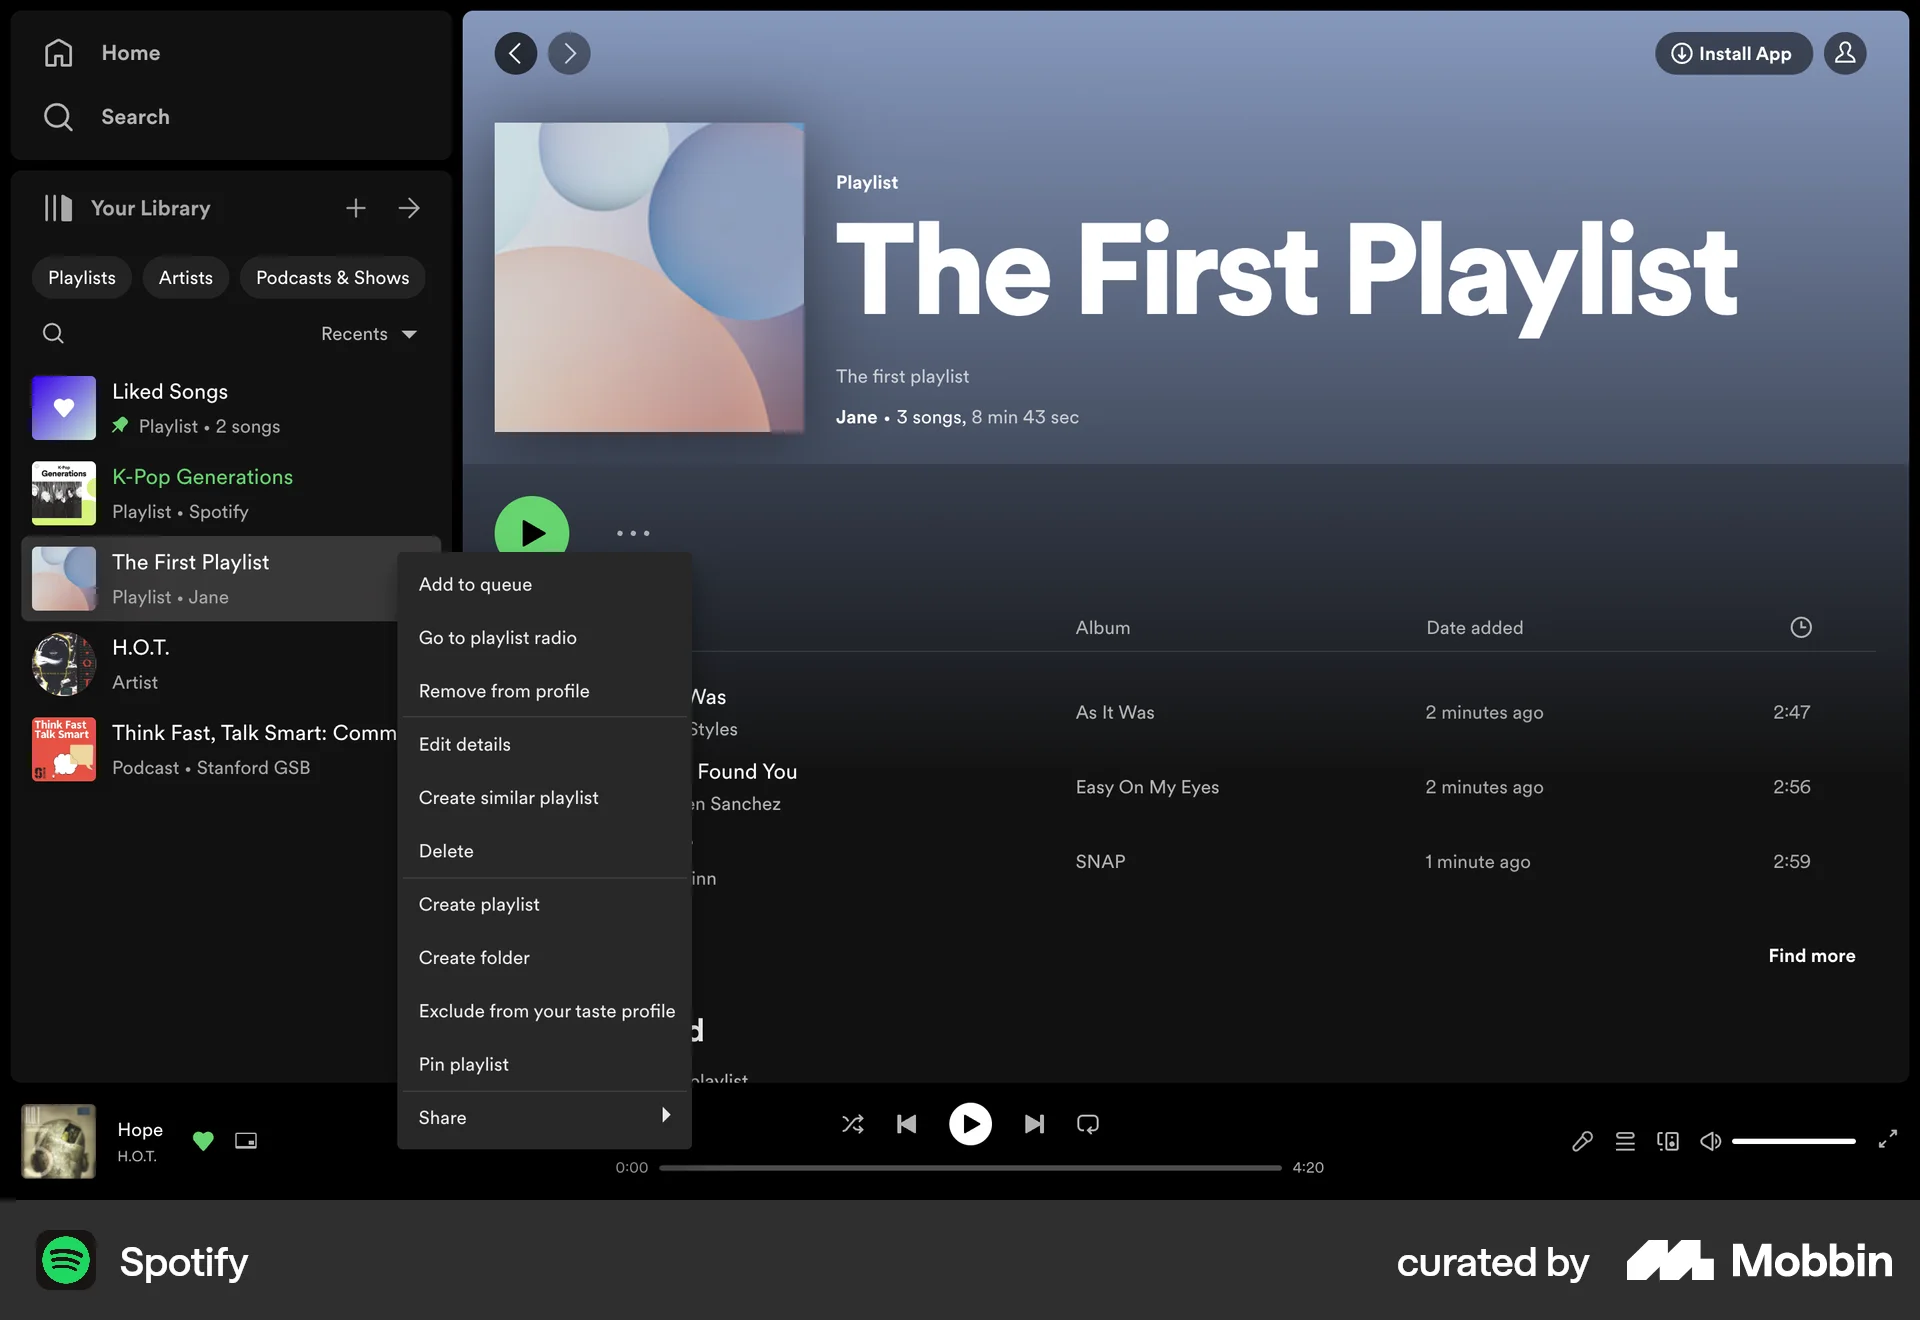Open the Recents sort dropdown

(x=367, y=333)
